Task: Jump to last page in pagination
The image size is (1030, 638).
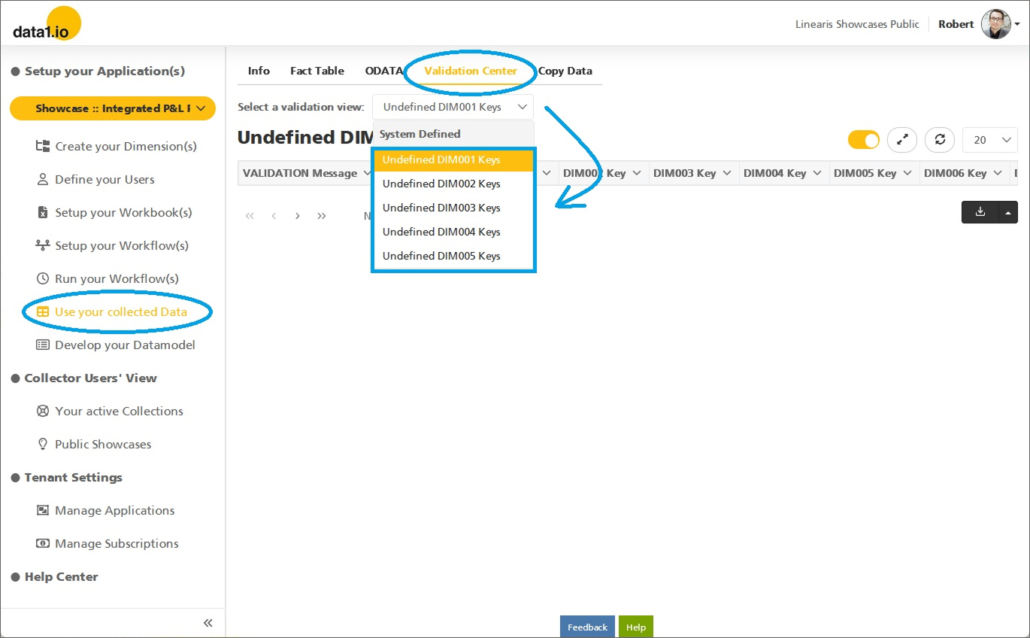Action: click(x=321, y=216)
